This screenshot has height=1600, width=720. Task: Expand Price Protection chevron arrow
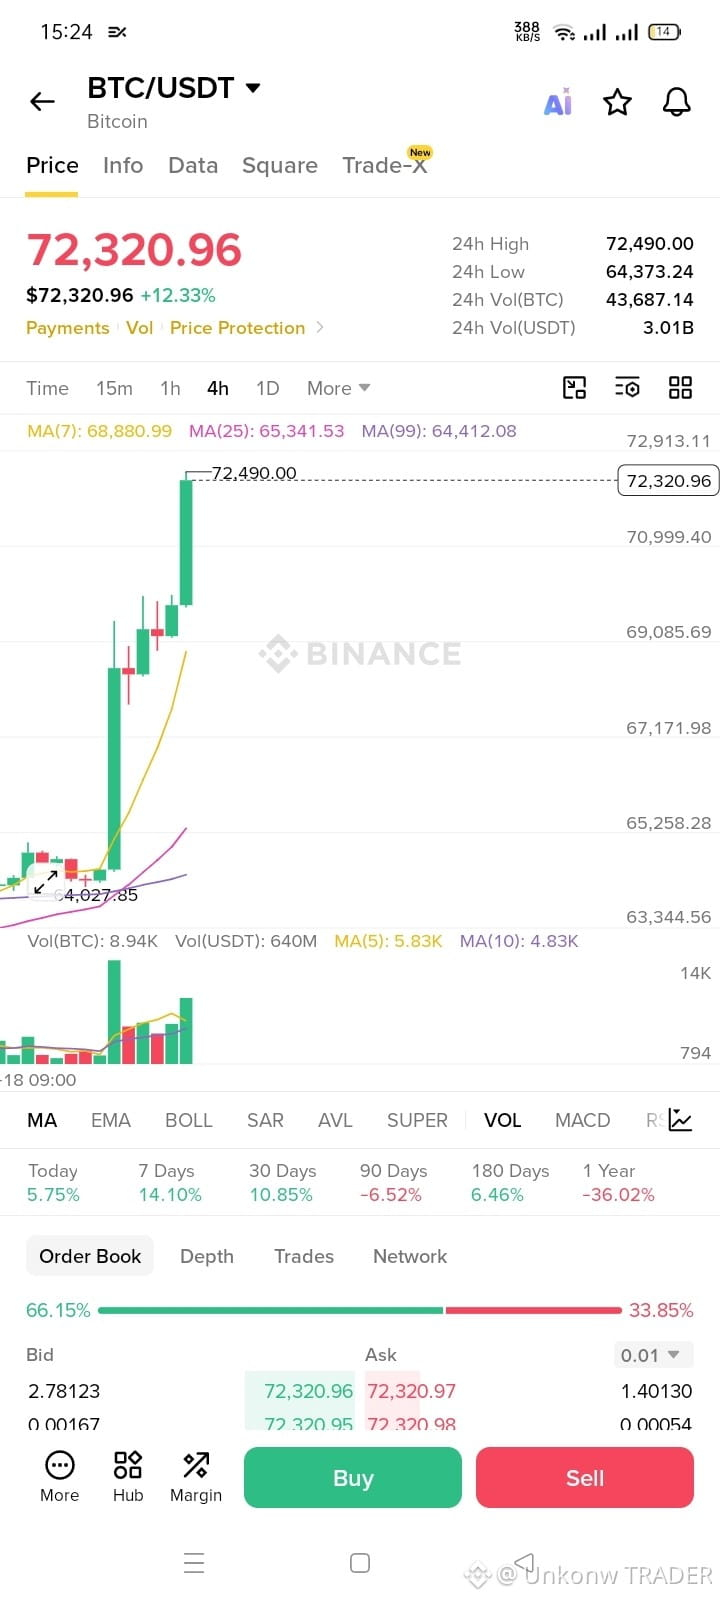click(x=320, y=327)
